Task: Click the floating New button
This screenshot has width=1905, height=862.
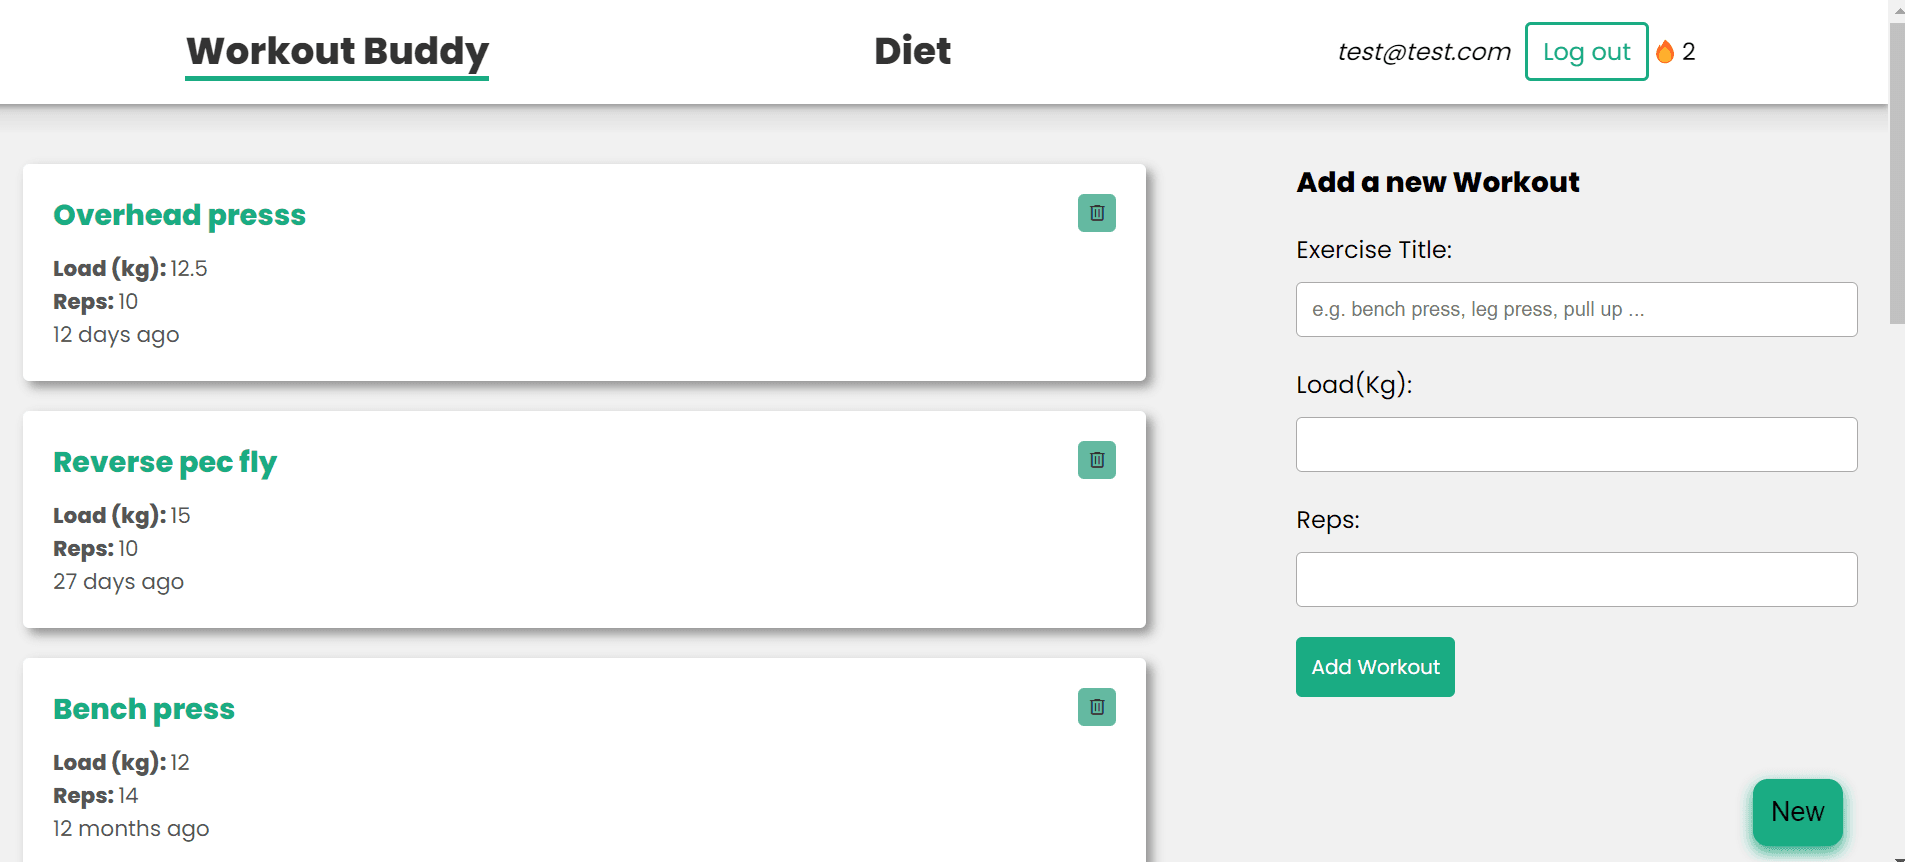Action: coord(1797,812)
